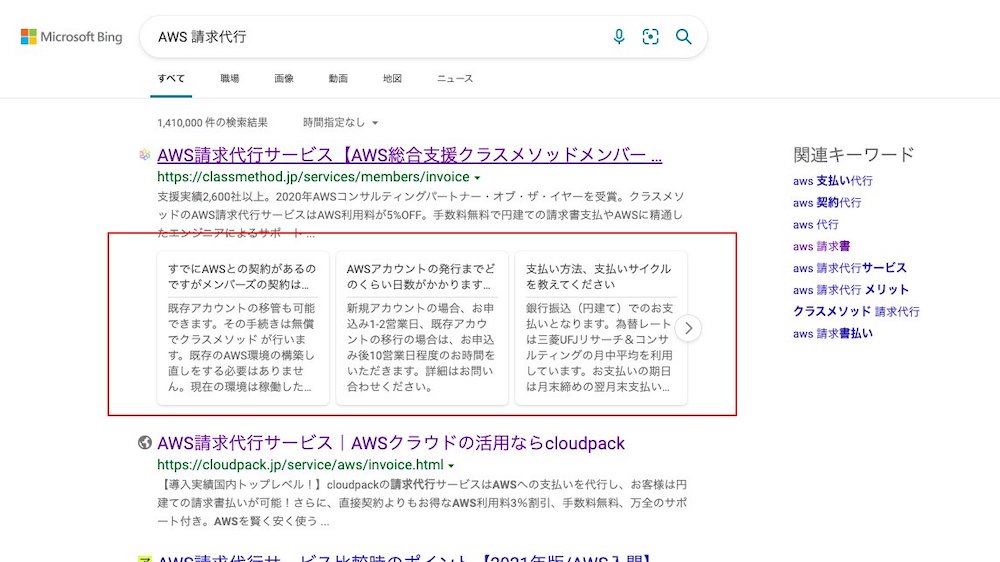Click the cloudpack globe favicon

pos(145,443)
